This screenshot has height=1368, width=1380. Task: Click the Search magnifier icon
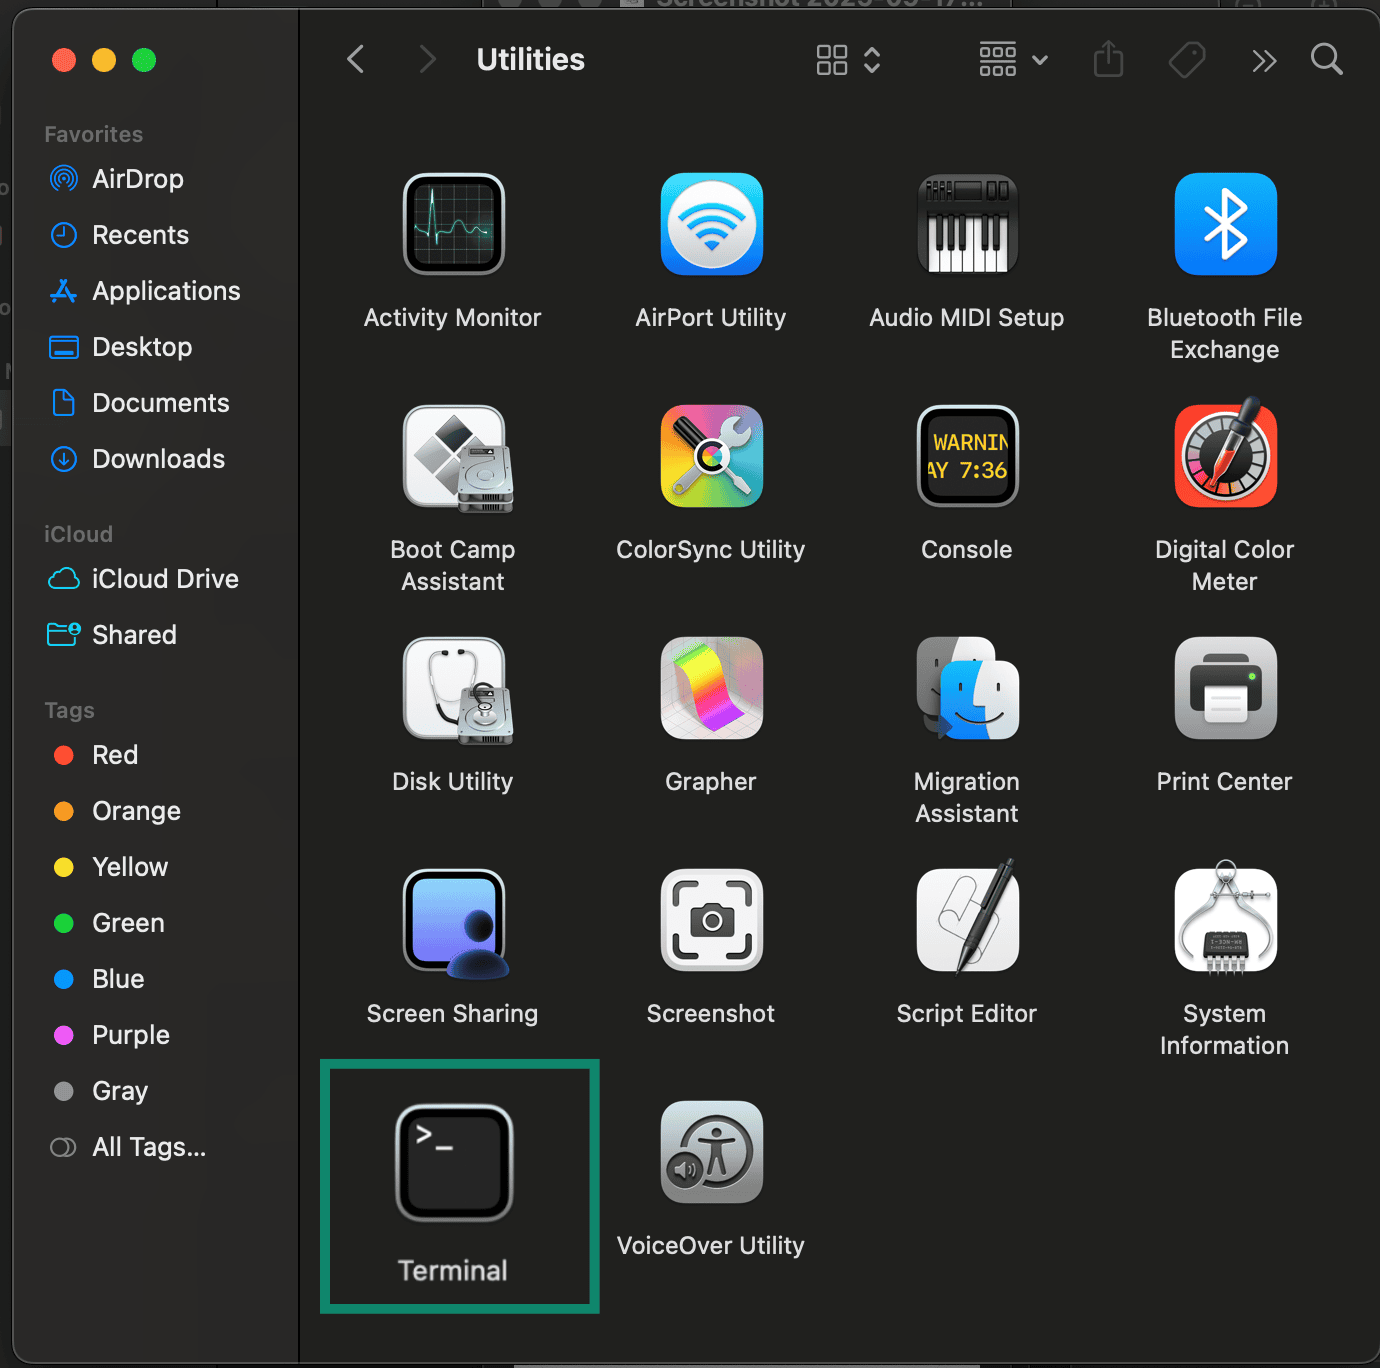coord(1326,60)
